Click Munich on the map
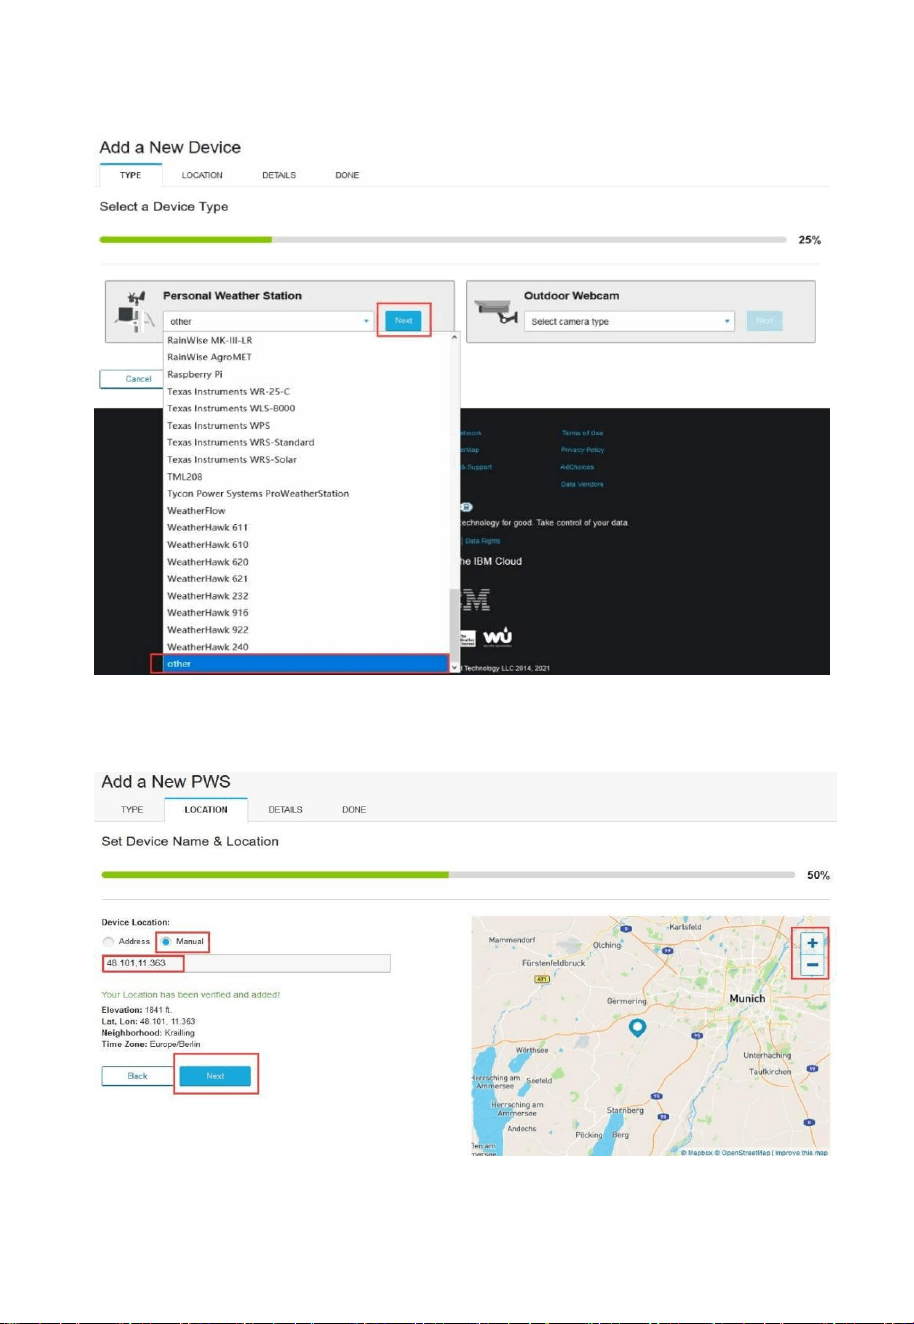Screen dimensions: 914x1324 [x=747, y=998]
